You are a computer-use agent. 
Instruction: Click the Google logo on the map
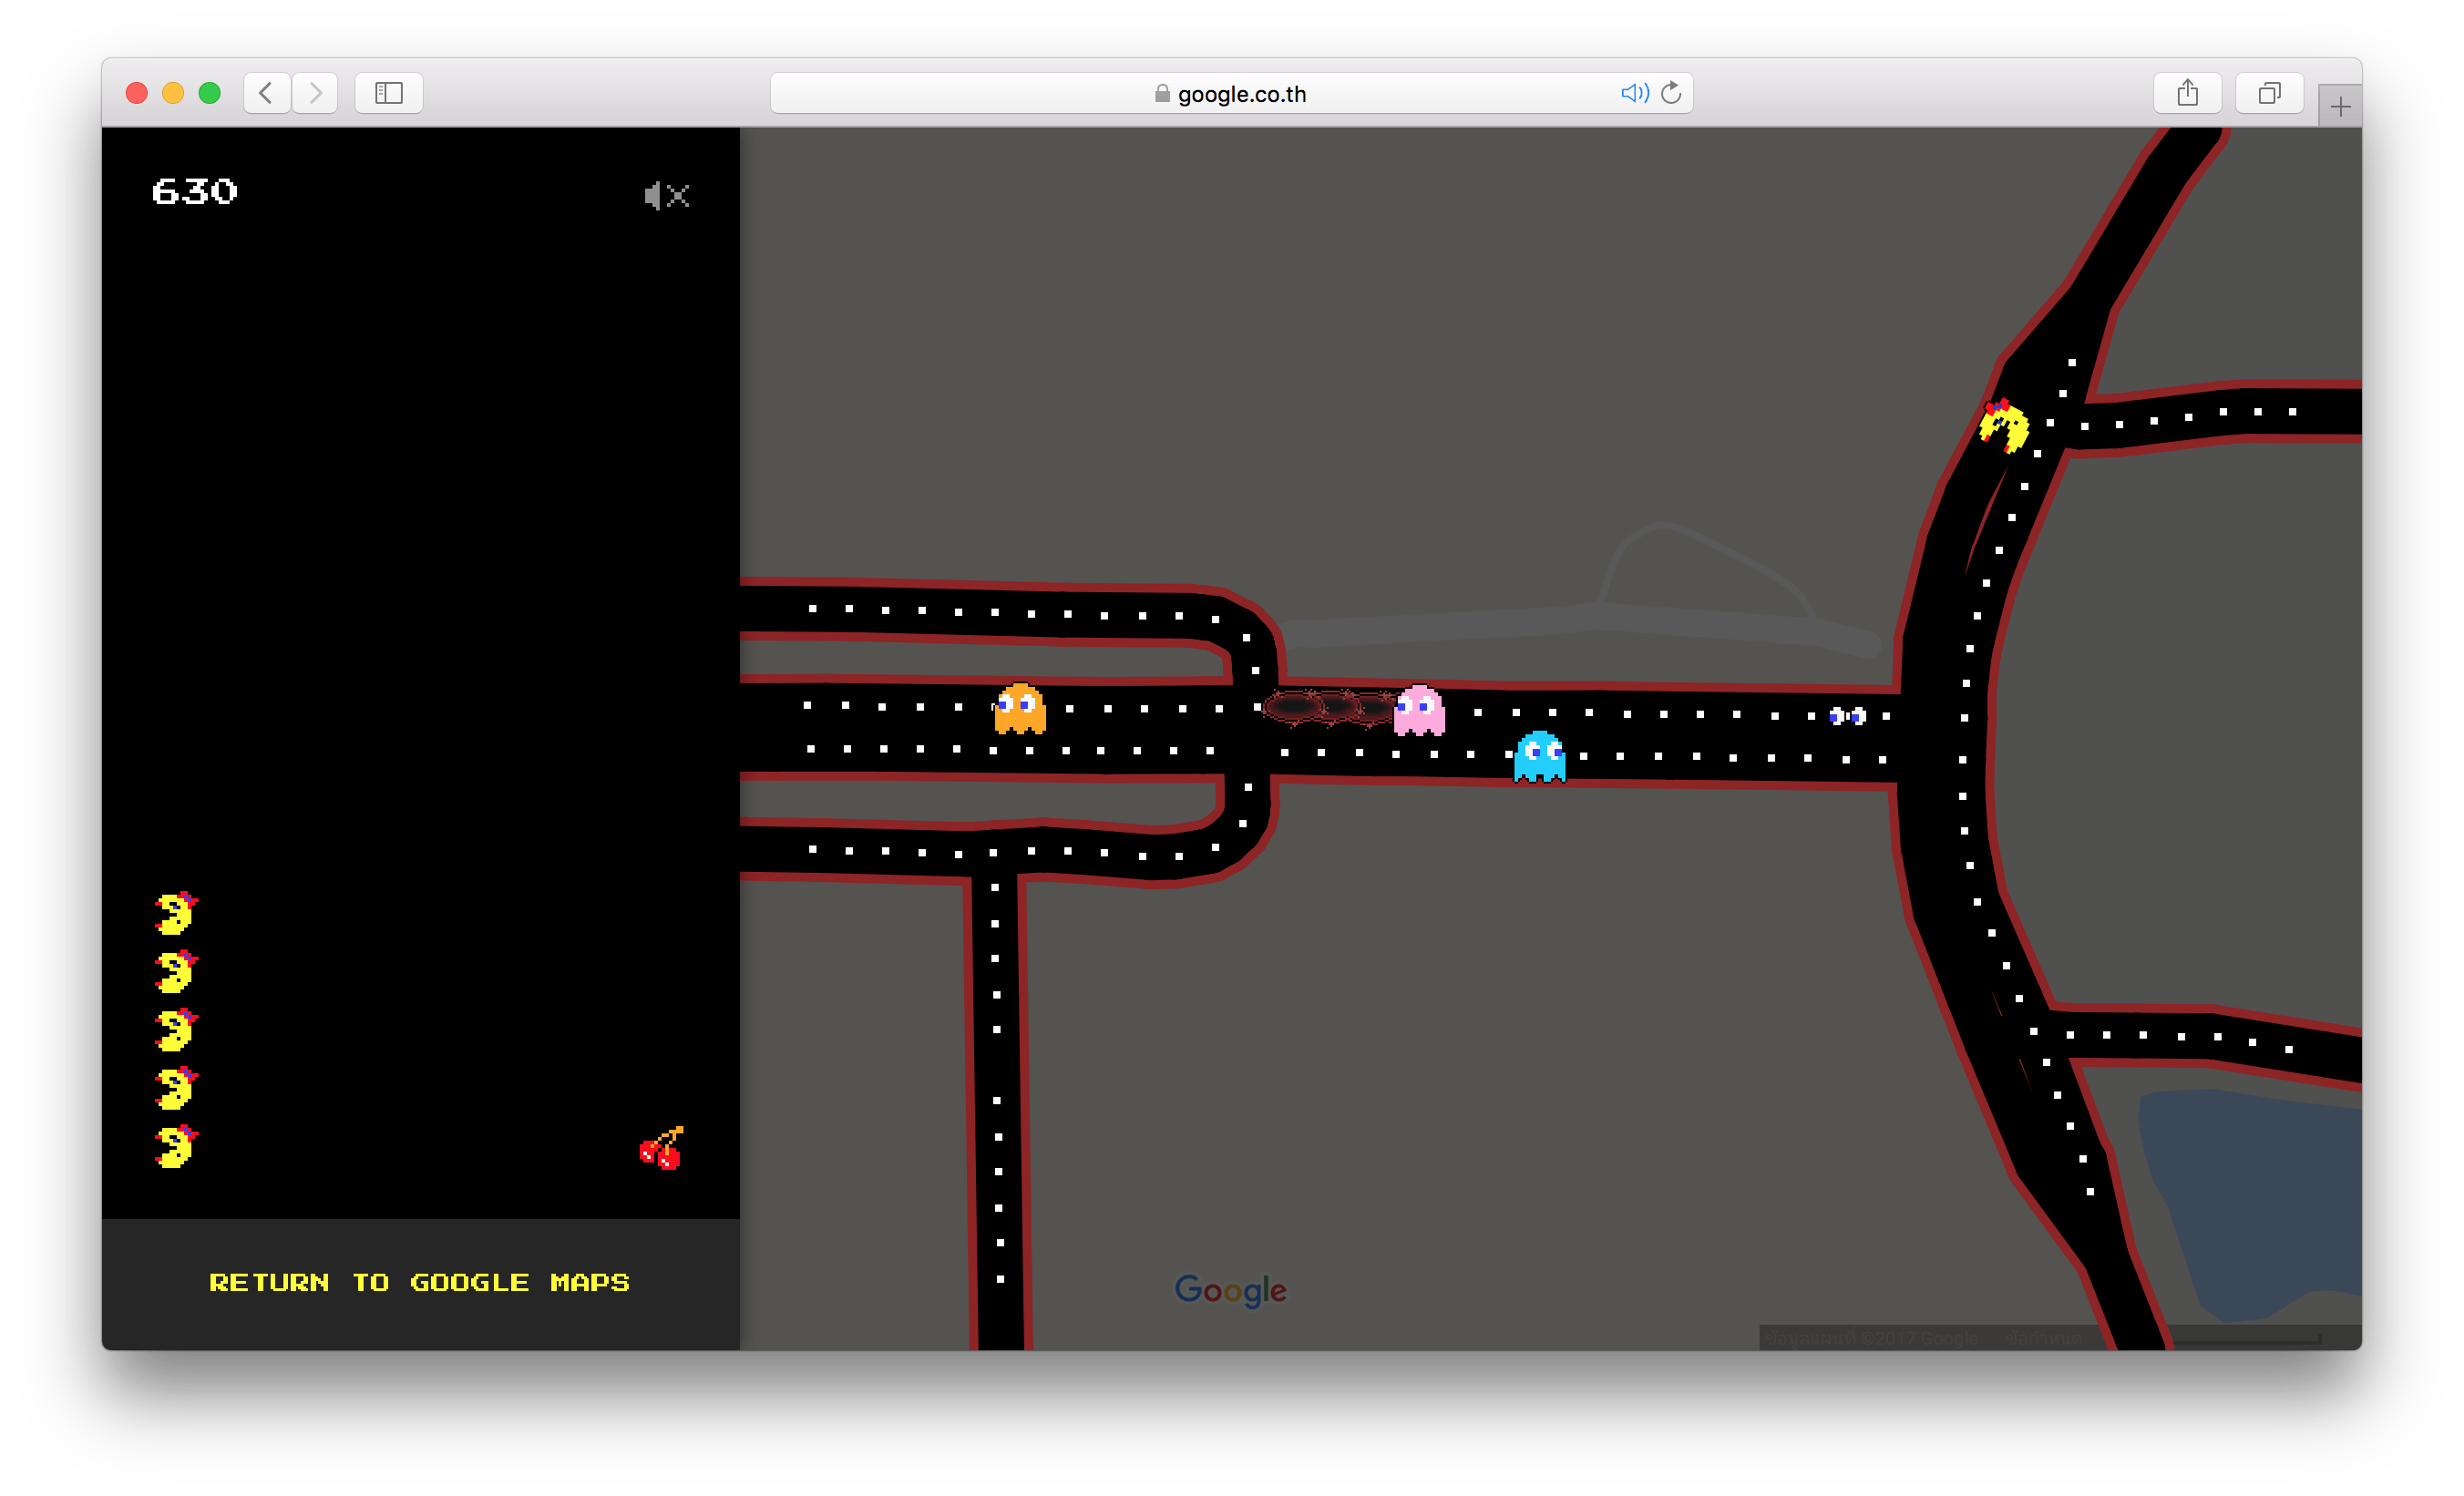tap(1230, 1290)
